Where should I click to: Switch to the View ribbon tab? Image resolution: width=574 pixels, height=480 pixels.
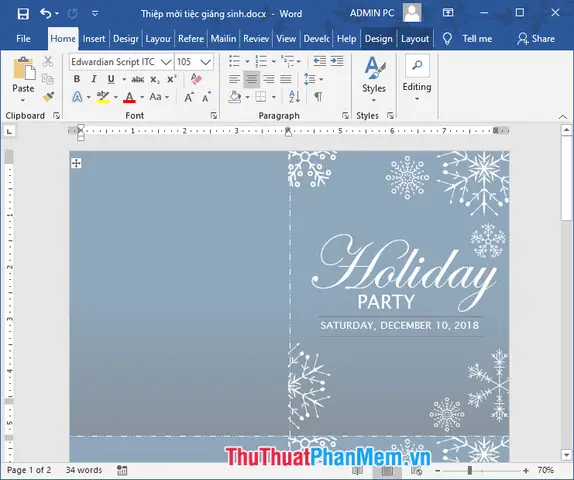coord(286,38)
